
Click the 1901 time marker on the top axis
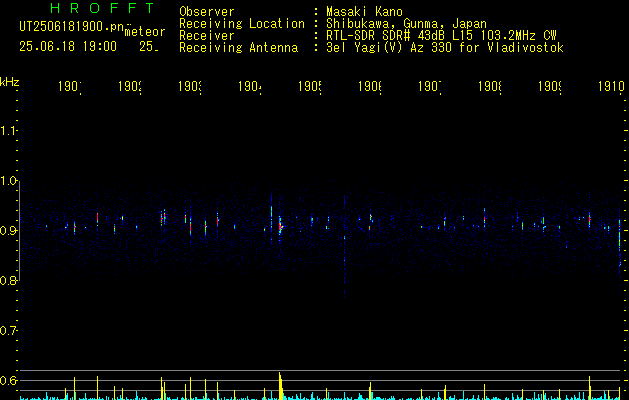[x=70, y=87]
